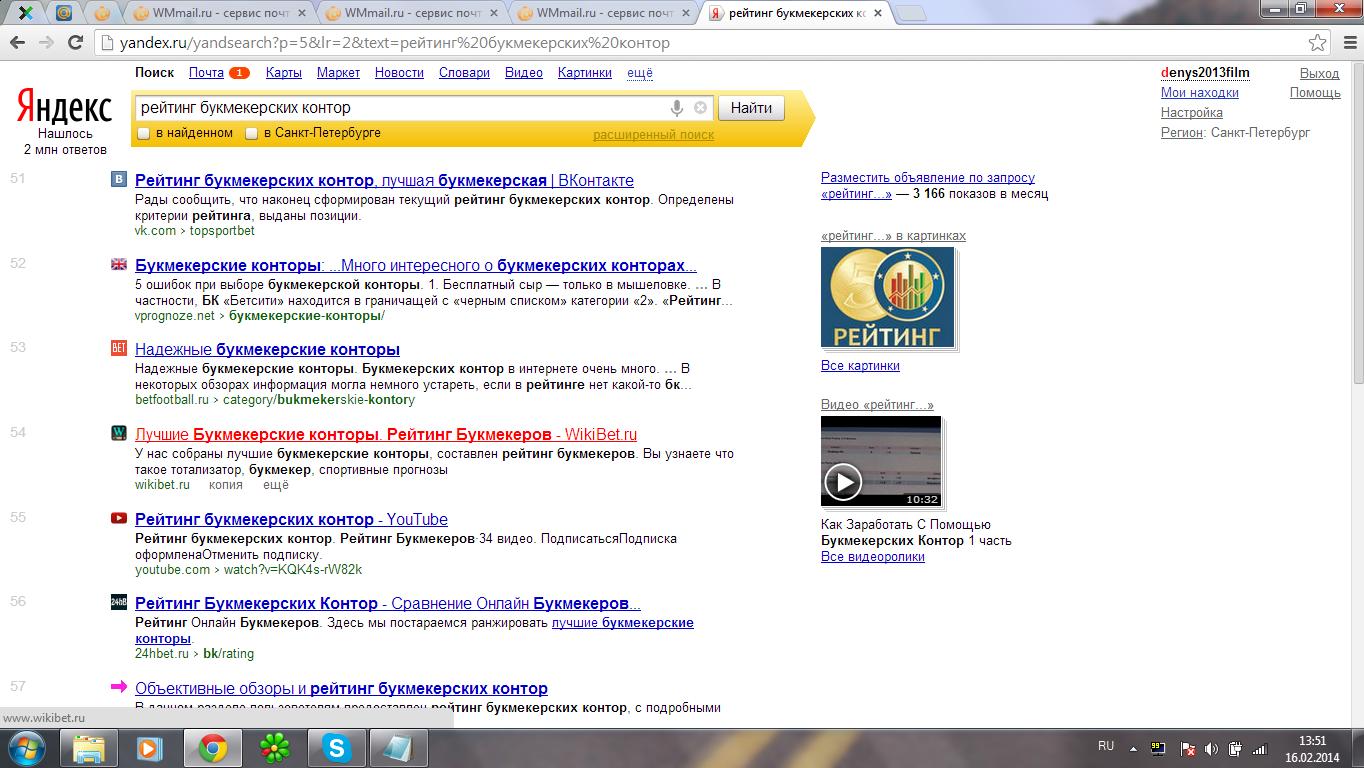Open Skype from the taskbar

coord(336,748)
